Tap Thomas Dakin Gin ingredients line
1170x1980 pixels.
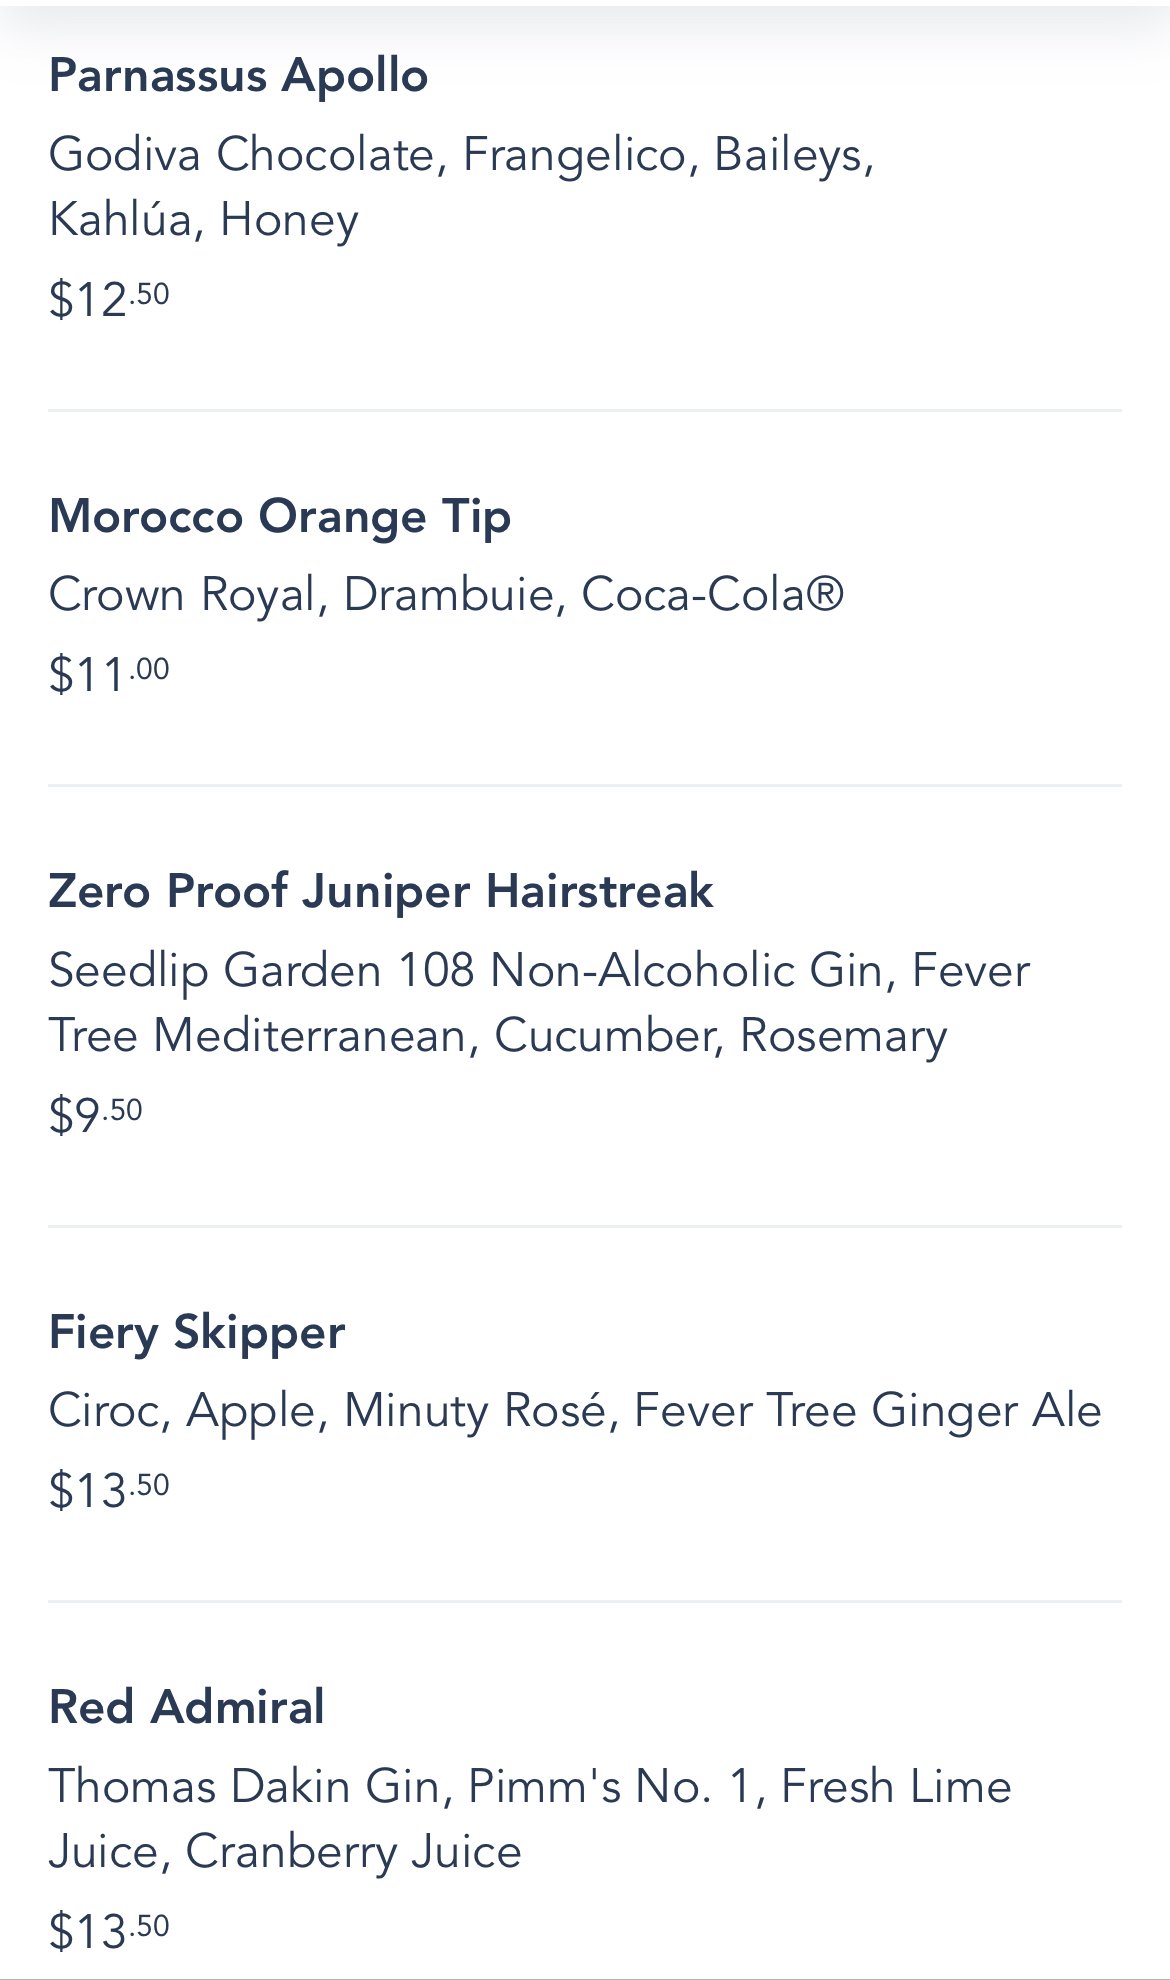pyautogui.click(x=530, y=1787)
